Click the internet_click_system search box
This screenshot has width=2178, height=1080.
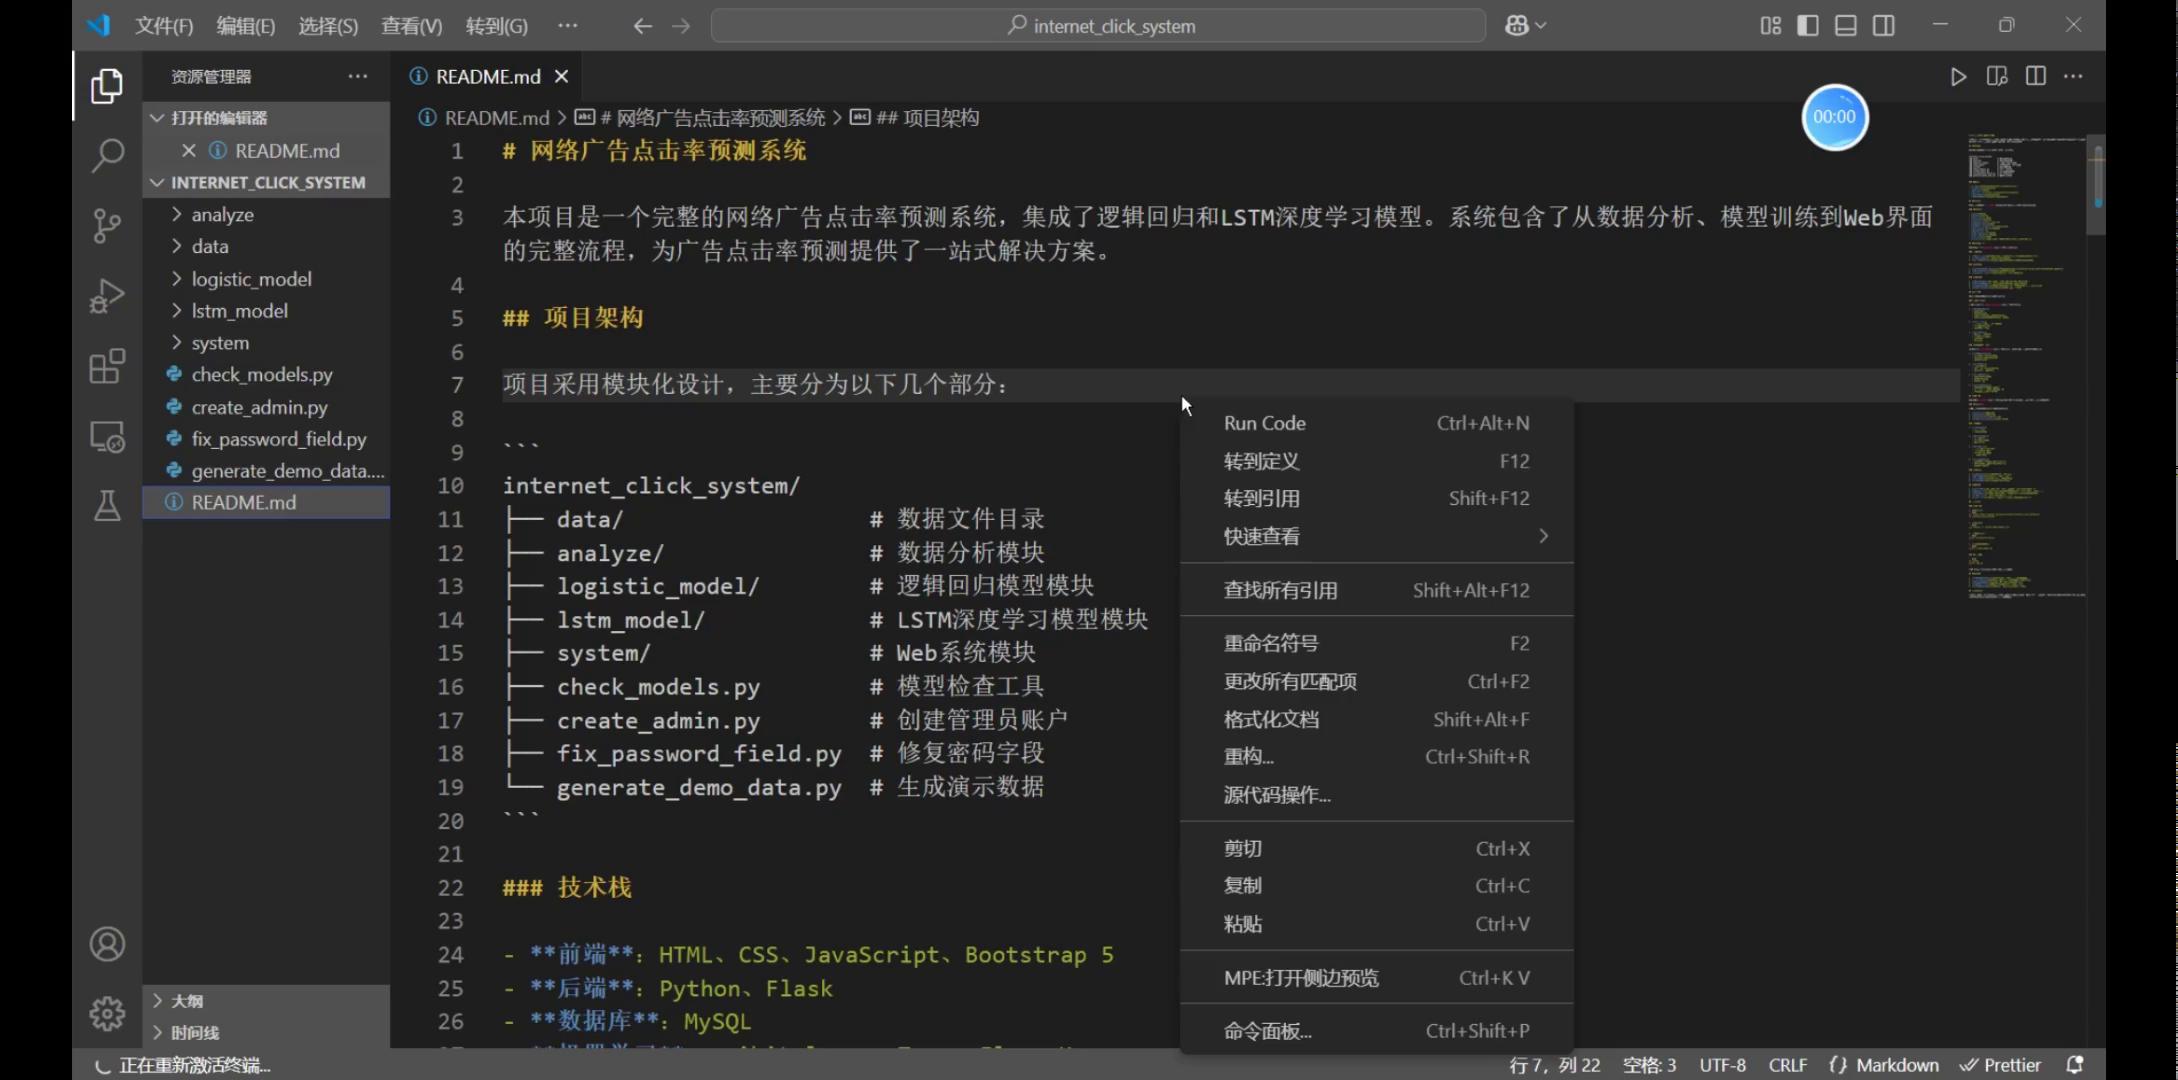point(1098,26)
